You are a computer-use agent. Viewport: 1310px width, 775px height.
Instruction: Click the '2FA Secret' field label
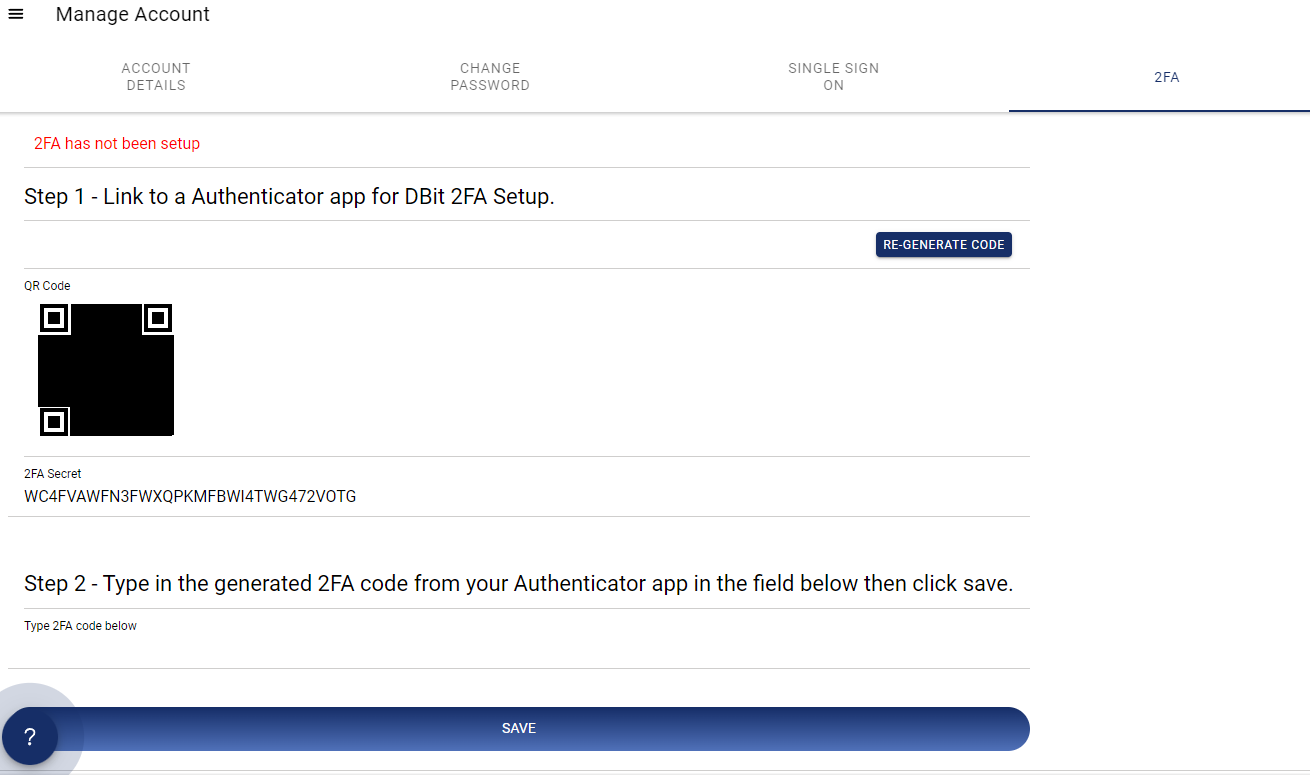[x=53, y=474]
